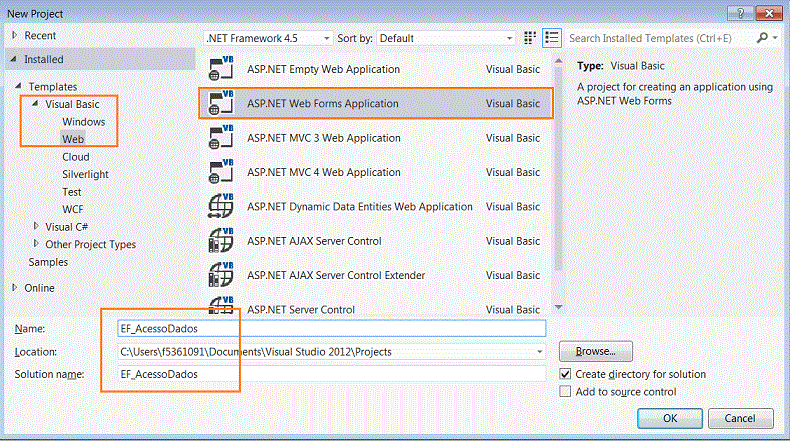Select ASP.NET AJAX Server Control Extender text

click(x=336, y=275)
